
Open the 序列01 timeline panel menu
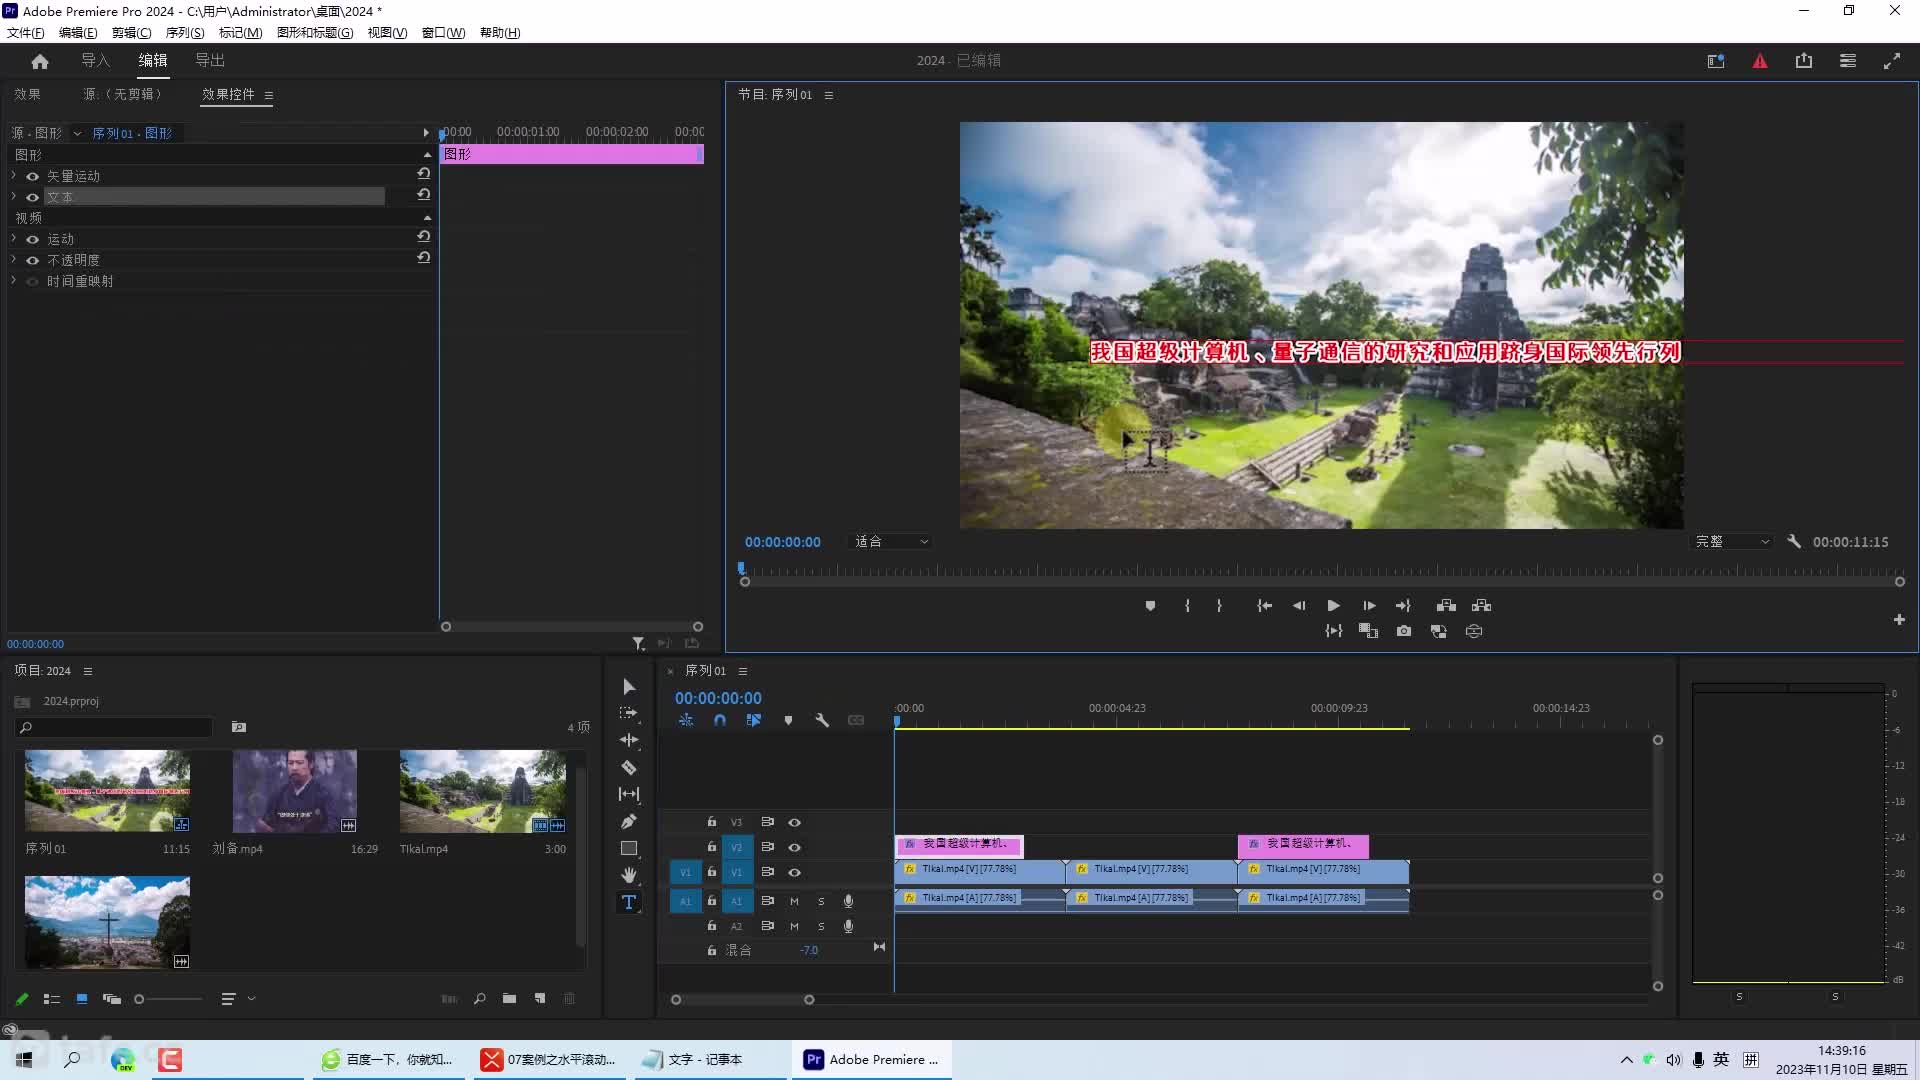coord(743,671)
